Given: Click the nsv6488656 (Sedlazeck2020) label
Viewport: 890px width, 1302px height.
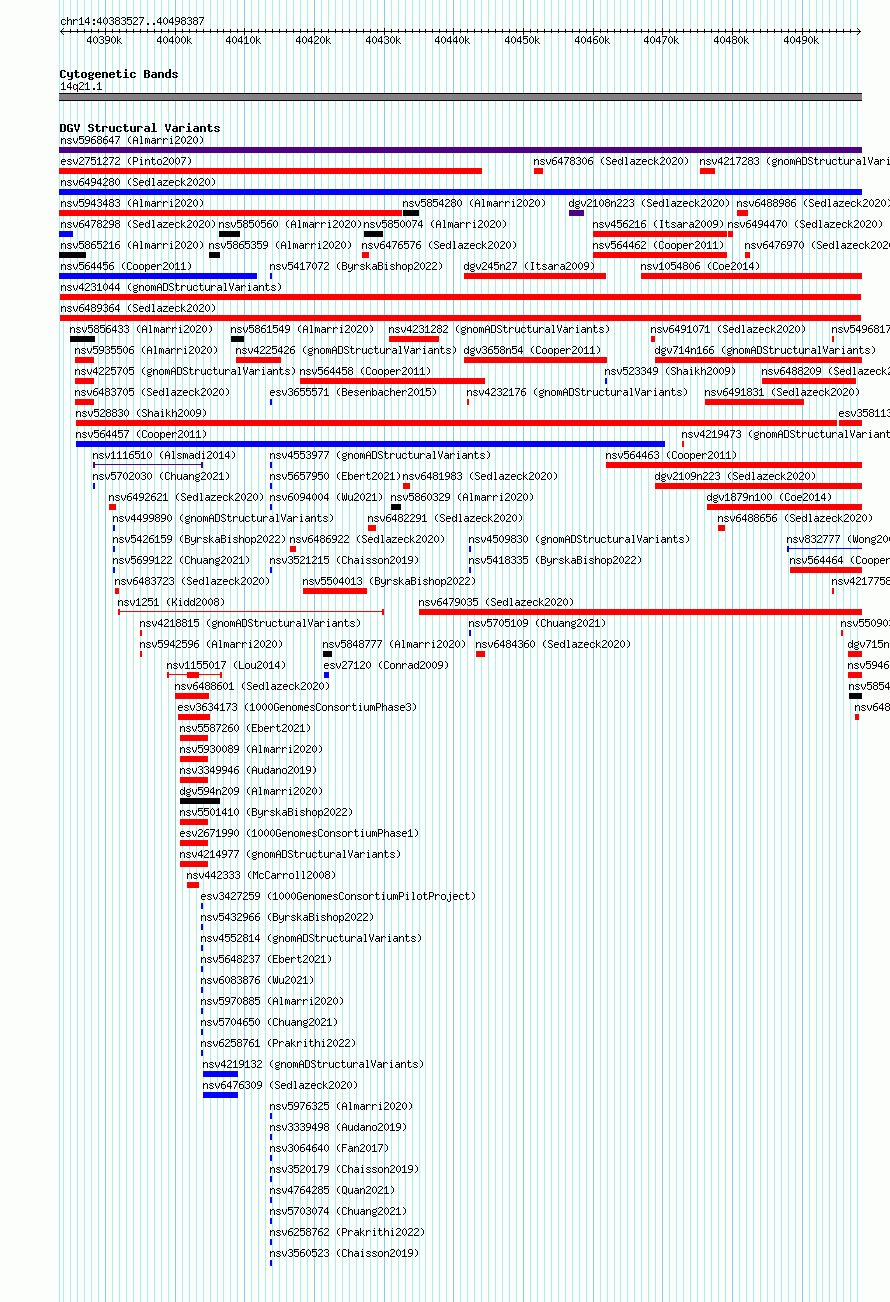Looking at the screenshot, I should pos(795,518).
